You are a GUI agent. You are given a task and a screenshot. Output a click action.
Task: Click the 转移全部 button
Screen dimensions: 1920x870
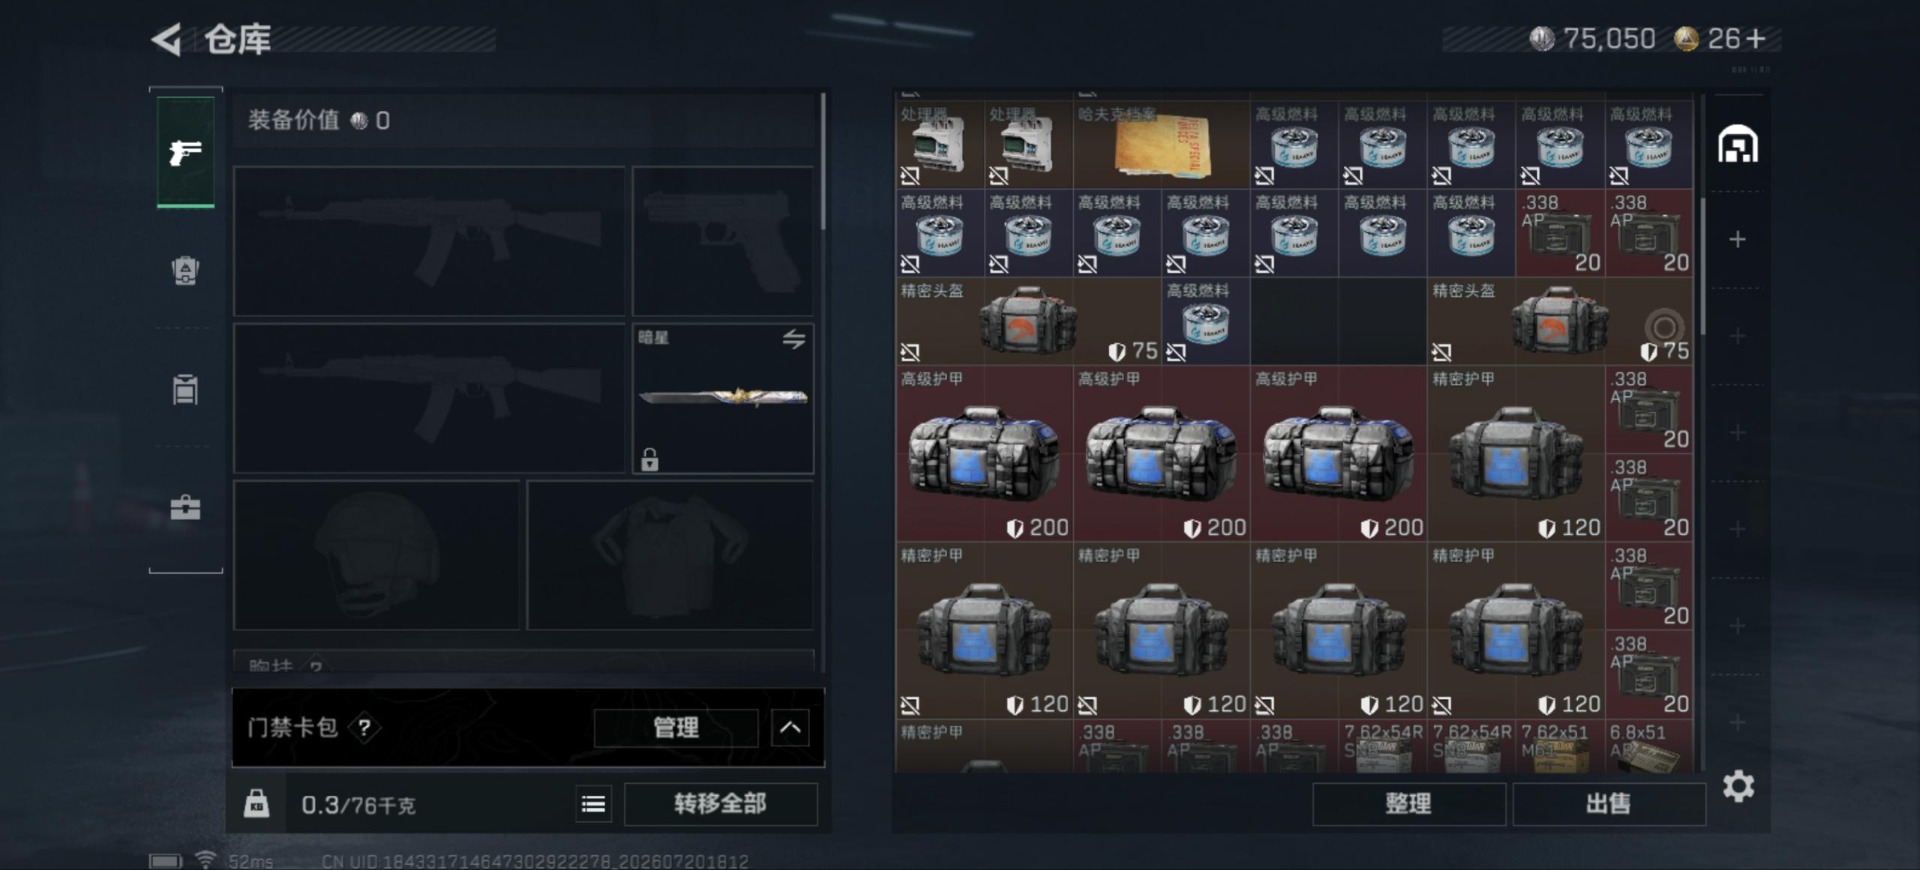pyautogui.click(x=720, y=804)
